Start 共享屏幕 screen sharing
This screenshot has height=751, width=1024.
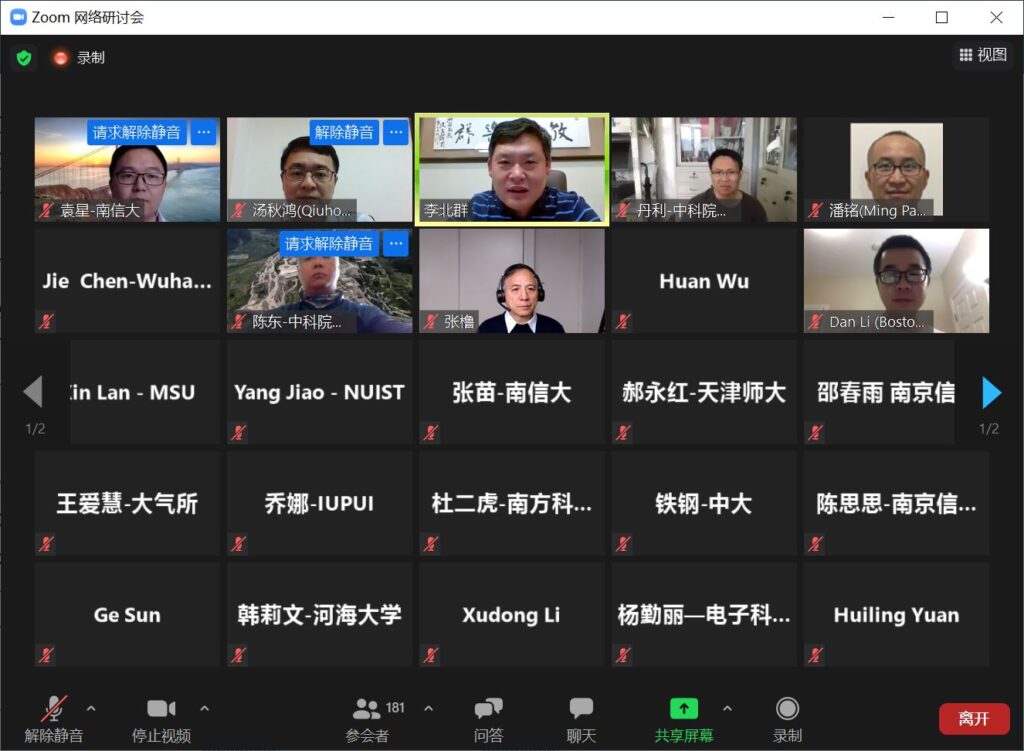[x=684, y=718]
